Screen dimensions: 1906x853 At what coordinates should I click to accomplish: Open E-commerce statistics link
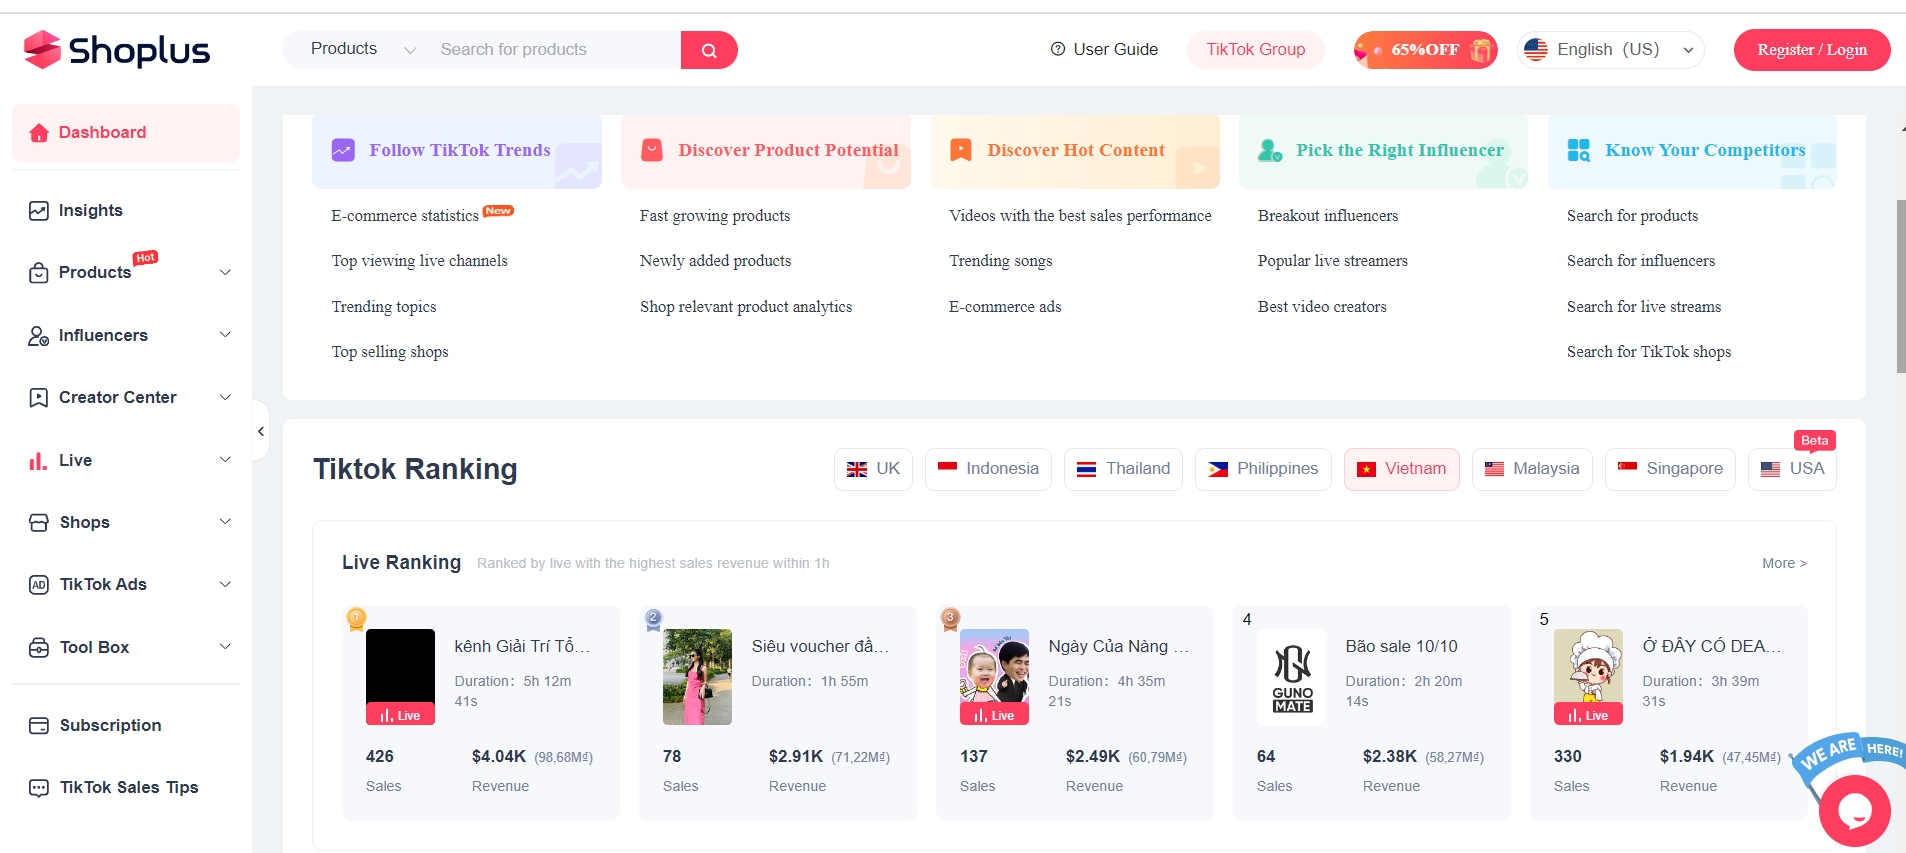405,216
